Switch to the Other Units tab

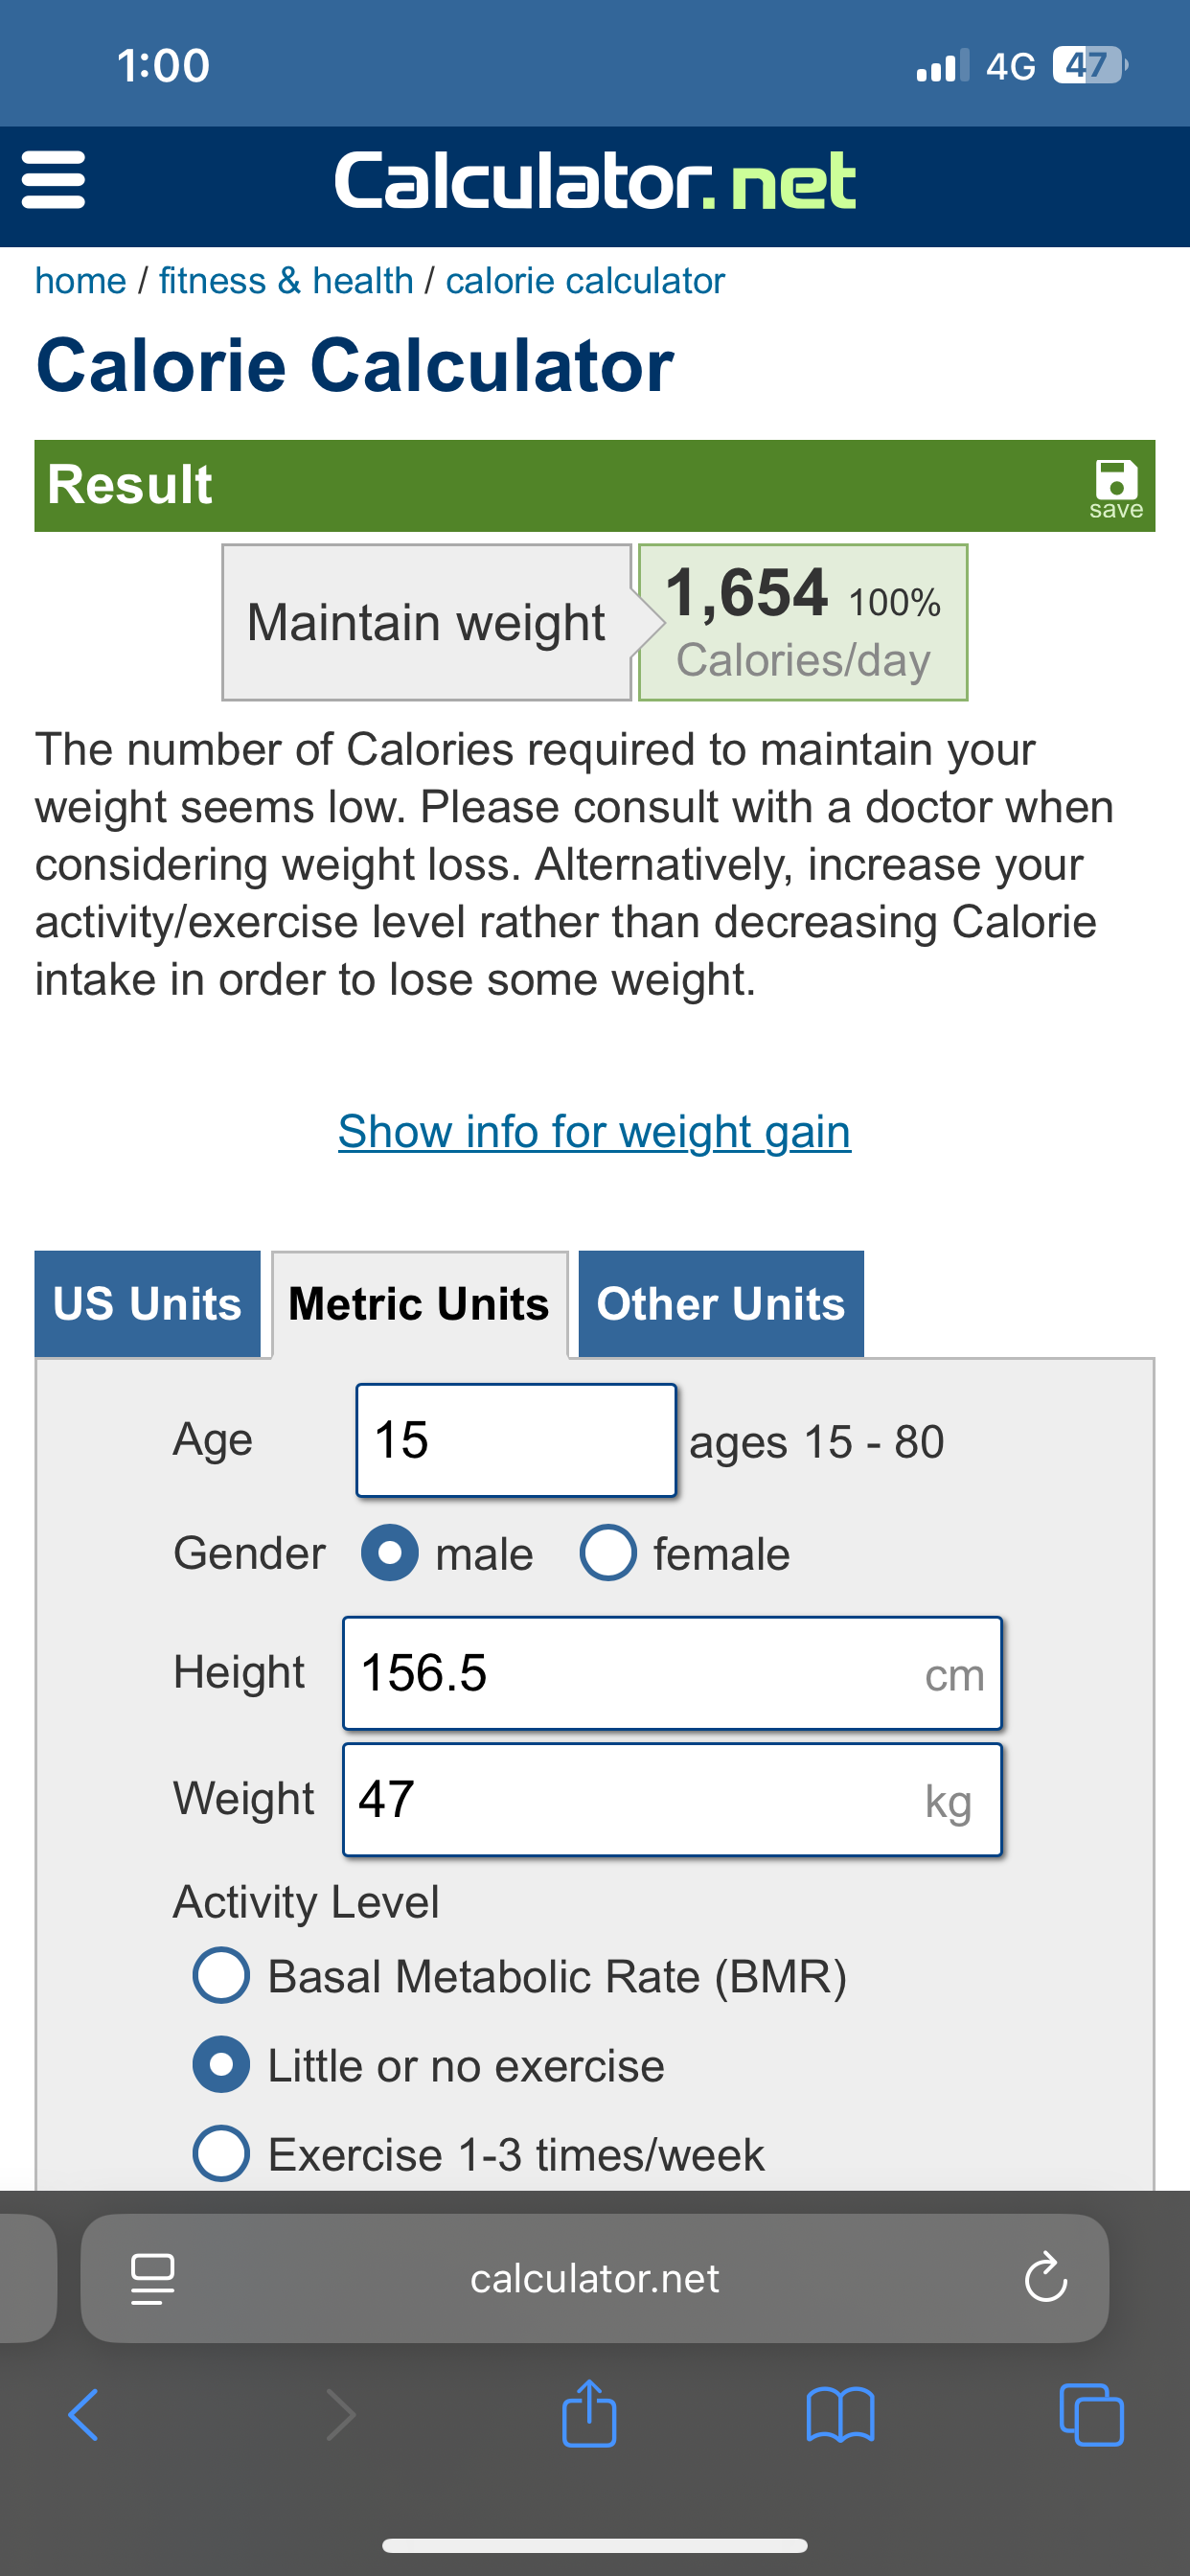coord(721,1304)
